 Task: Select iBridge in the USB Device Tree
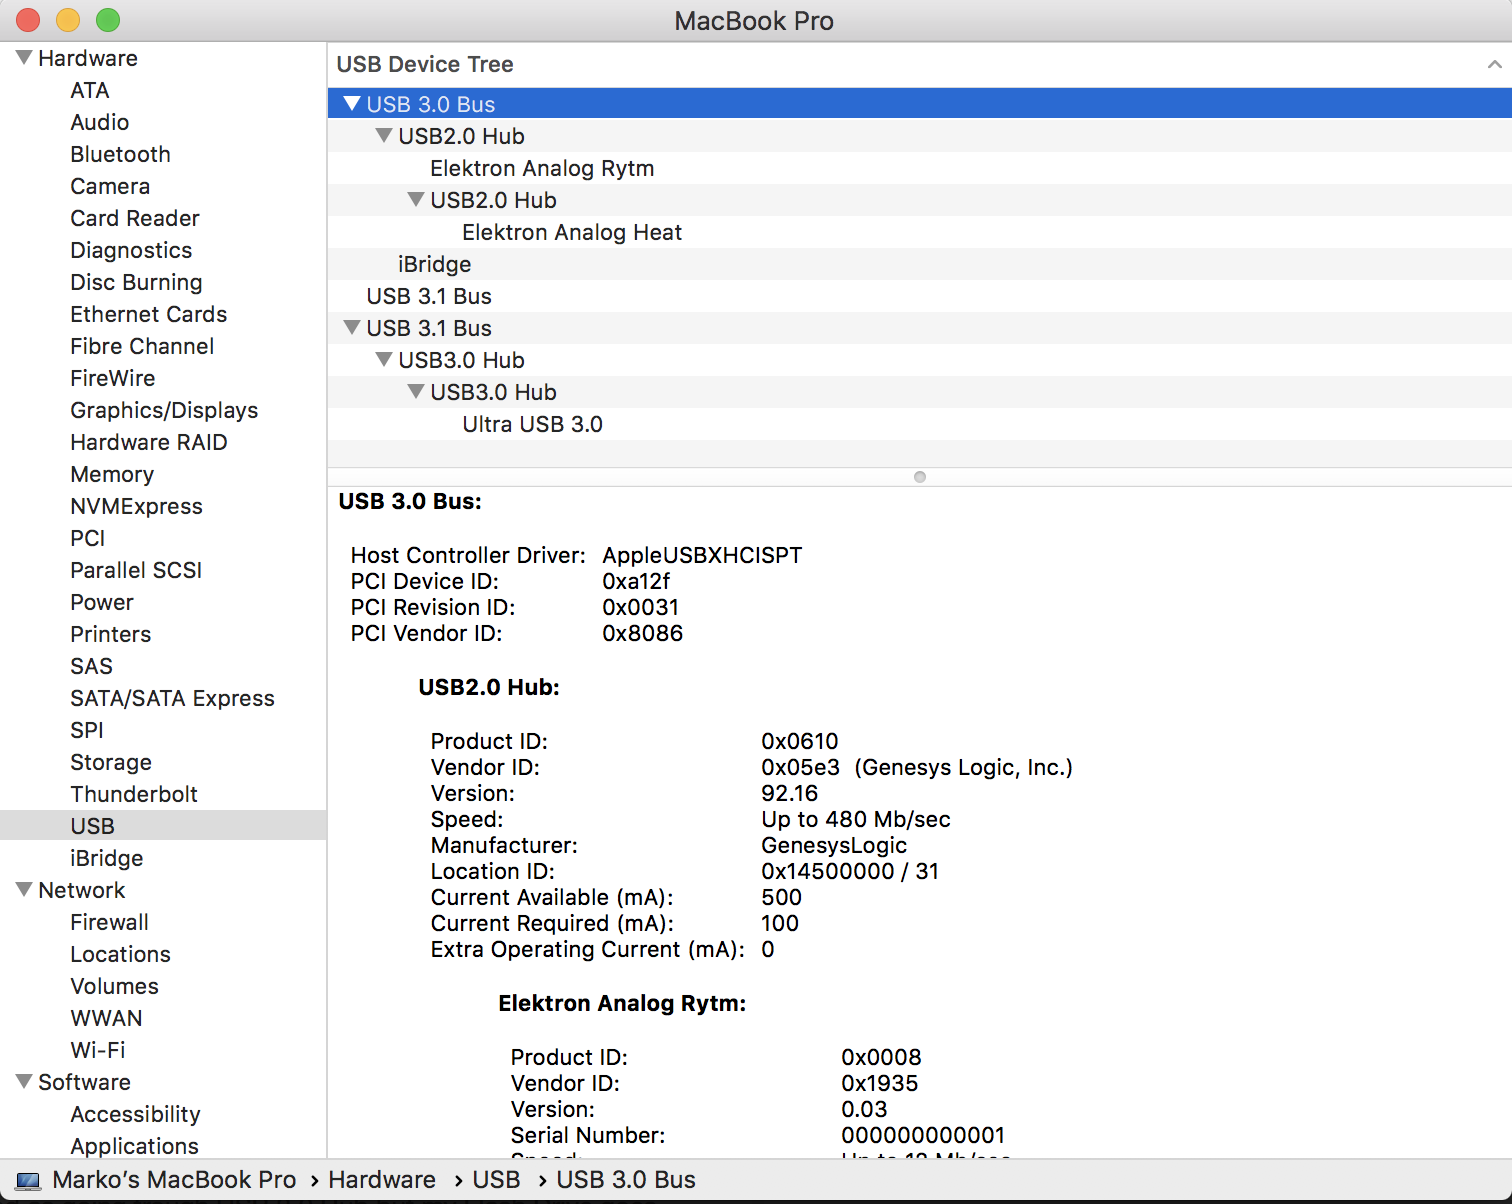[919, 264]
